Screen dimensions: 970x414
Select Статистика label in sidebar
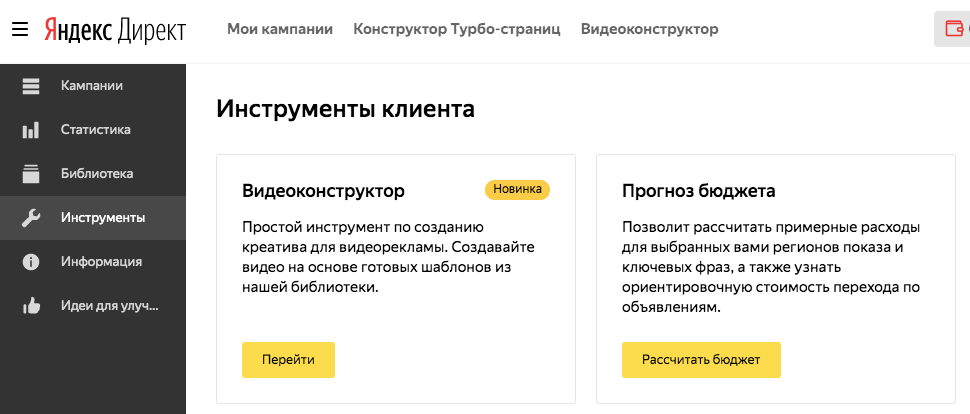(x=95, y=130)
